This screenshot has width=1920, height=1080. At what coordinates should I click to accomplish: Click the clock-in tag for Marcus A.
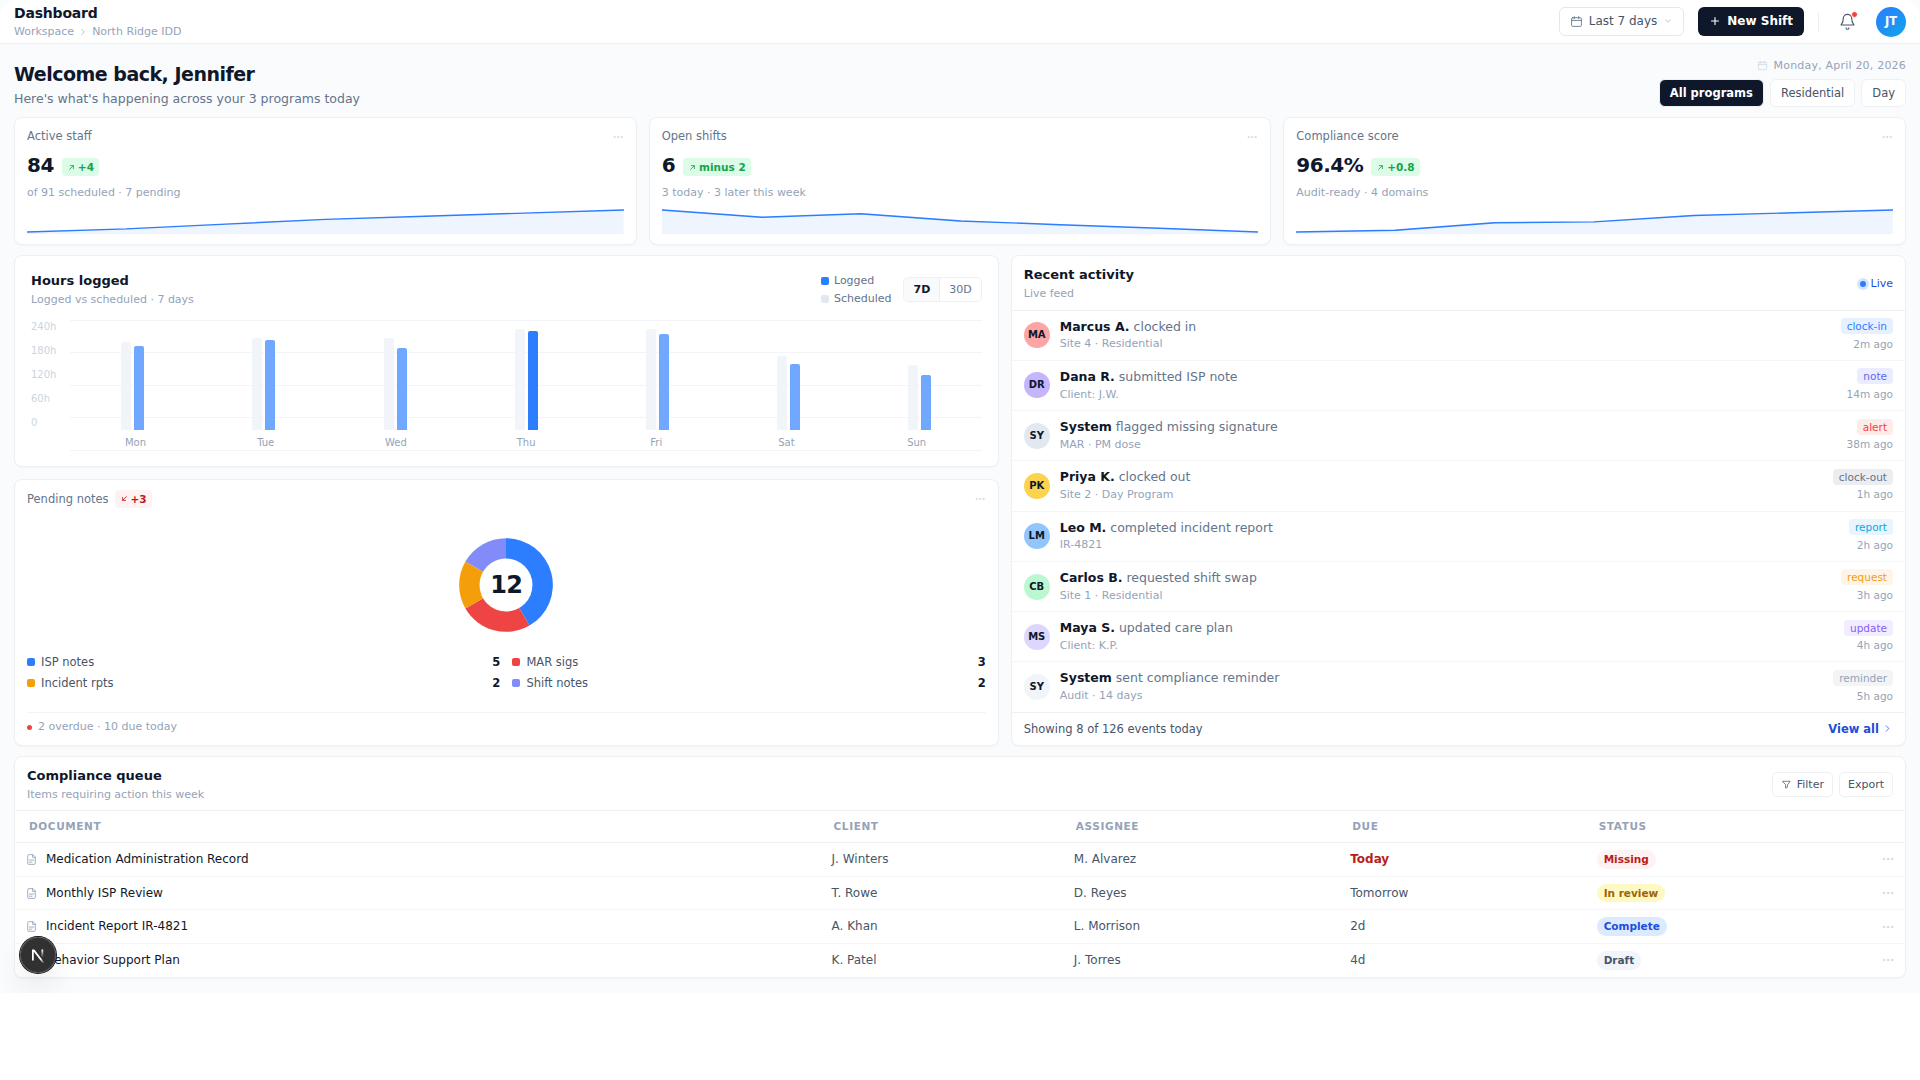(1867, 327)
